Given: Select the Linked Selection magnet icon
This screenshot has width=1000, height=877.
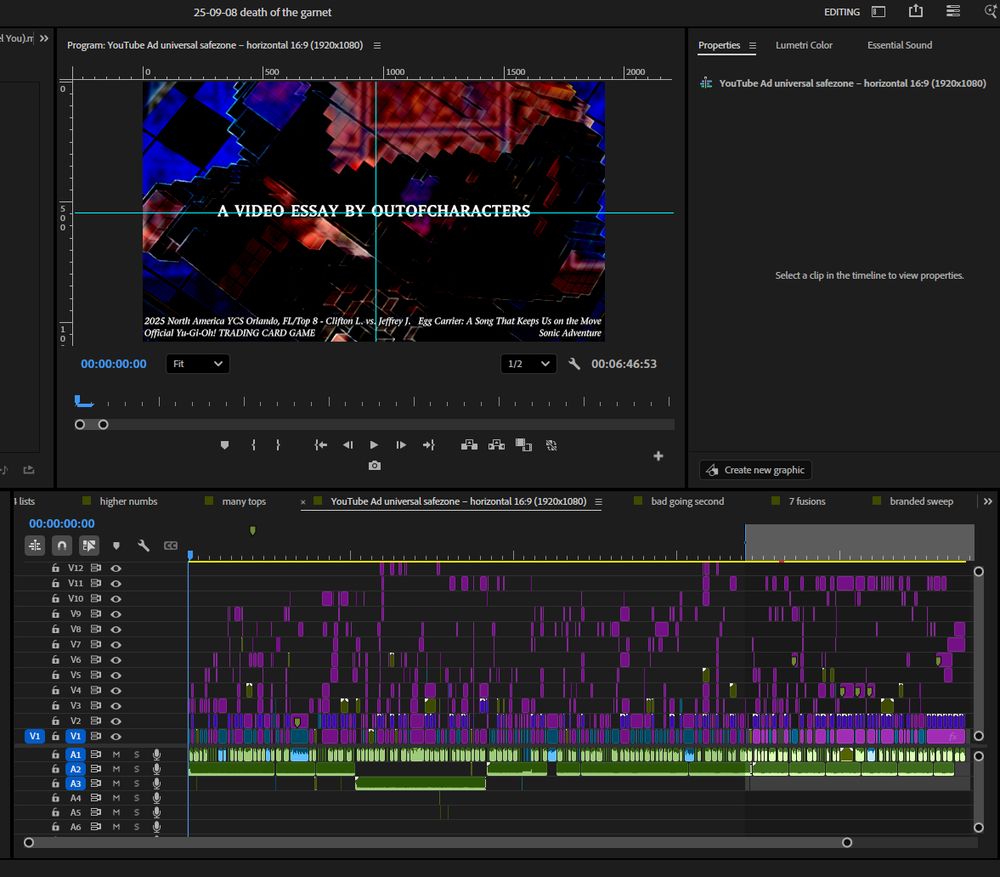Looking at the screenshot, I should click(x=60, y=545).
